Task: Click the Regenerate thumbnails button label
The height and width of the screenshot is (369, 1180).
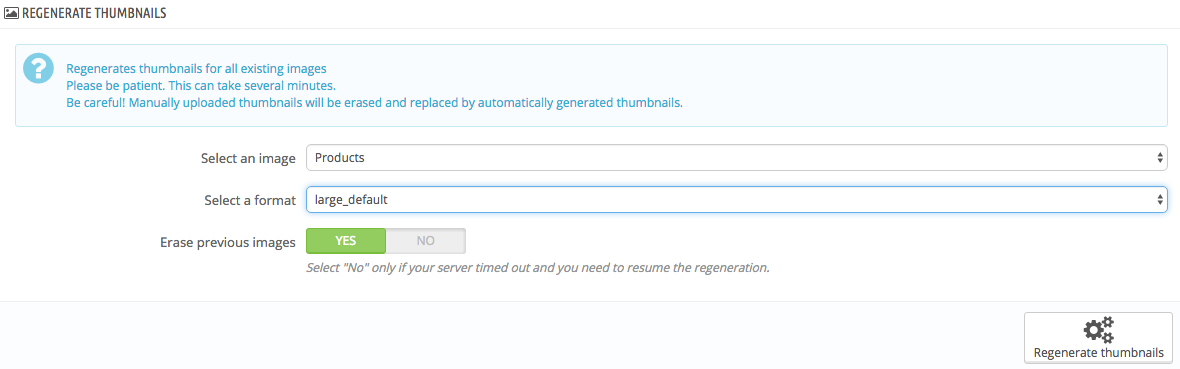Action: tap(1098, 352)
